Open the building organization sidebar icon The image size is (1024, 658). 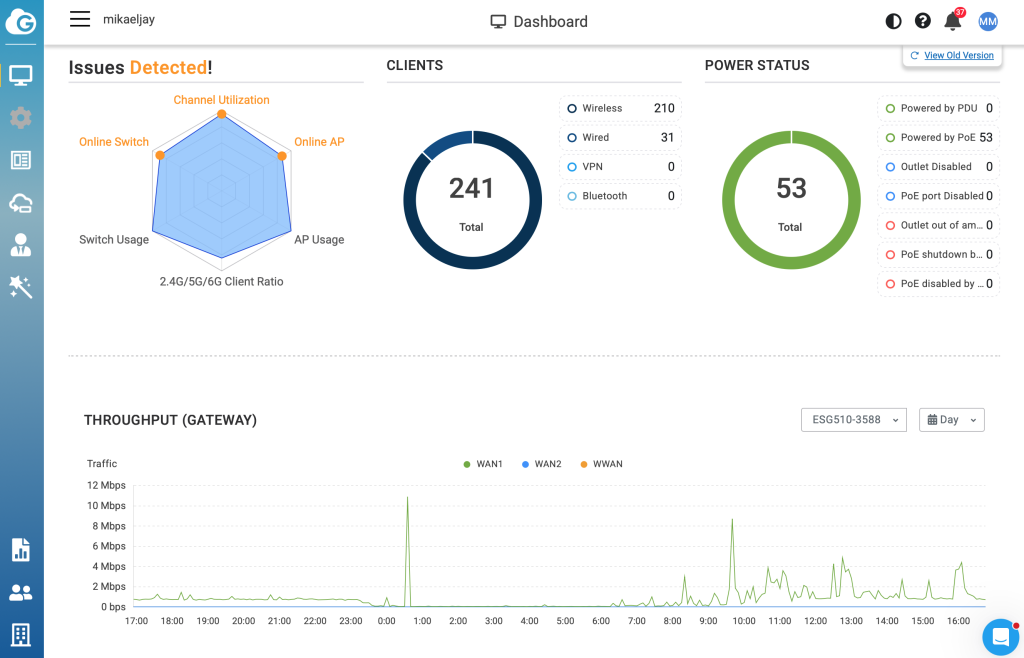pyautogui.click(x=21, y=634)
